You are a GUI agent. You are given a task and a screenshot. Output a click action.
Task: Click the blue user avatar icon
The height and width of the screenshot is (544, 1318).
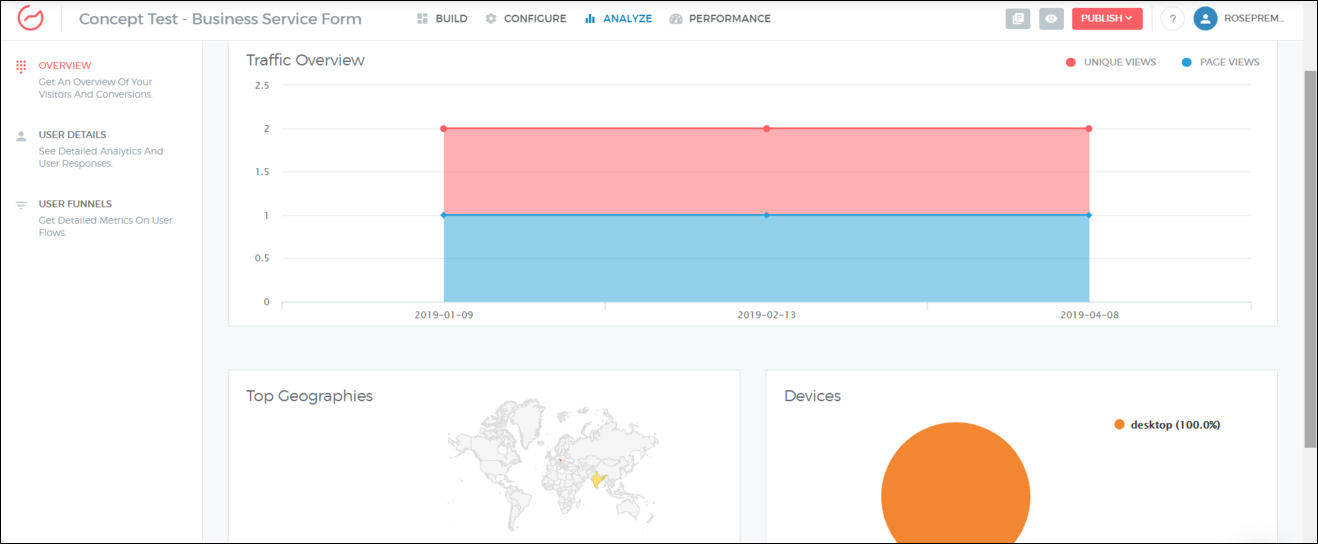tap(1205, 19)
